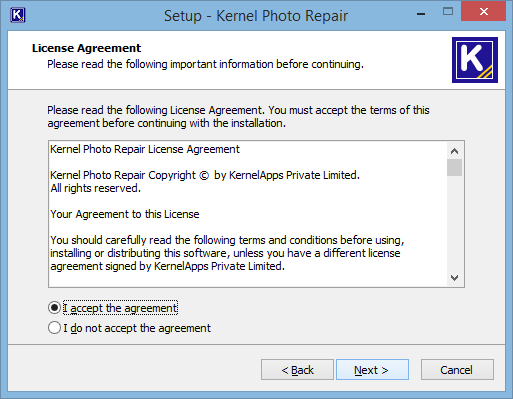Click the large Kernel K logo
Image resolution: width=513 pixels, height=399 pixels.
pyautogui.click(x=475, y=60)
